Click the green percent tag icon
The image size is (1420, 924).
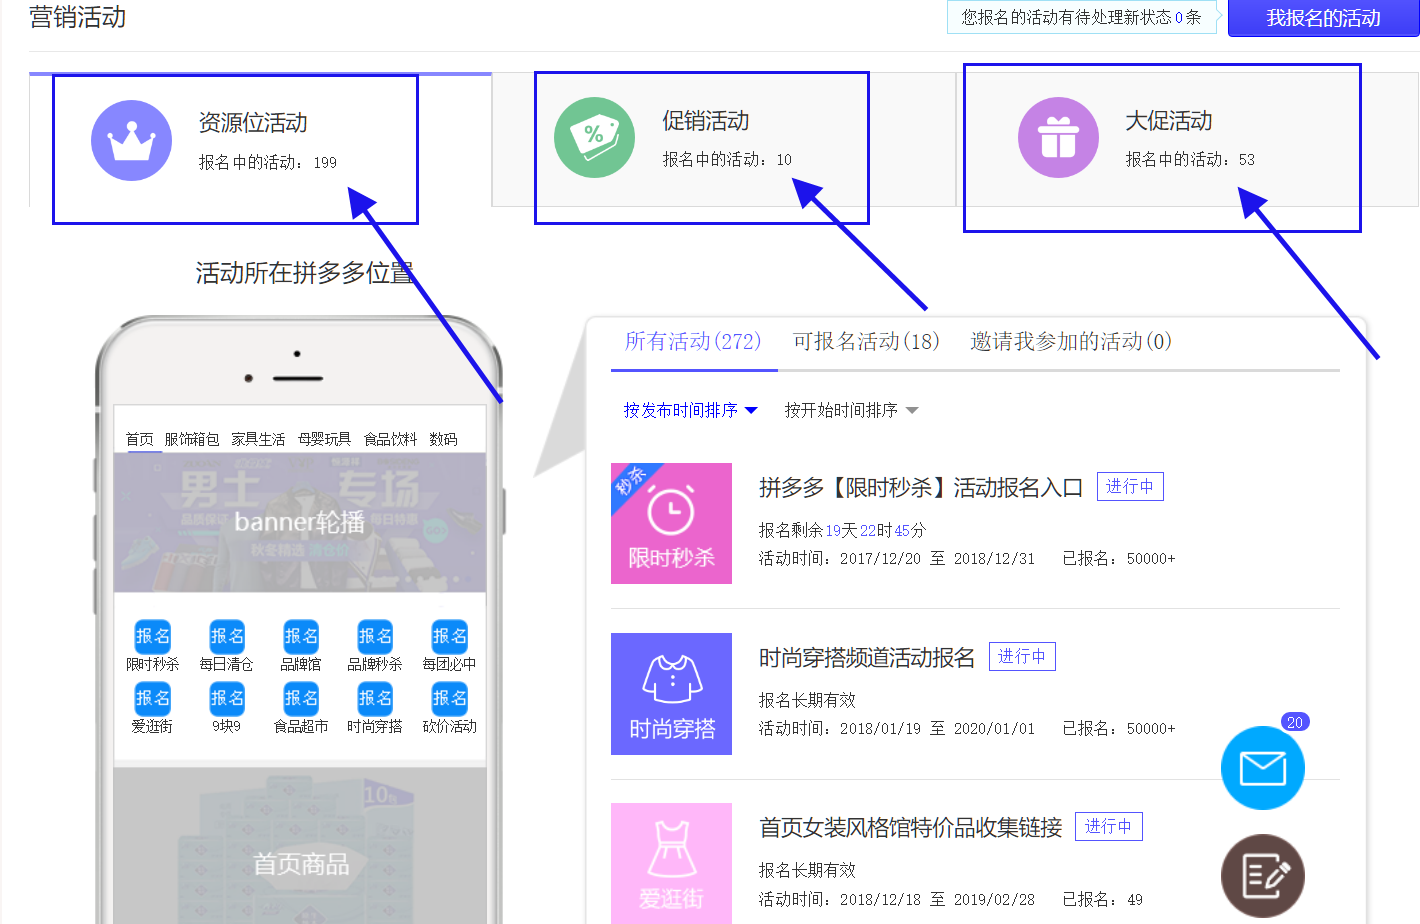point(594,137)
